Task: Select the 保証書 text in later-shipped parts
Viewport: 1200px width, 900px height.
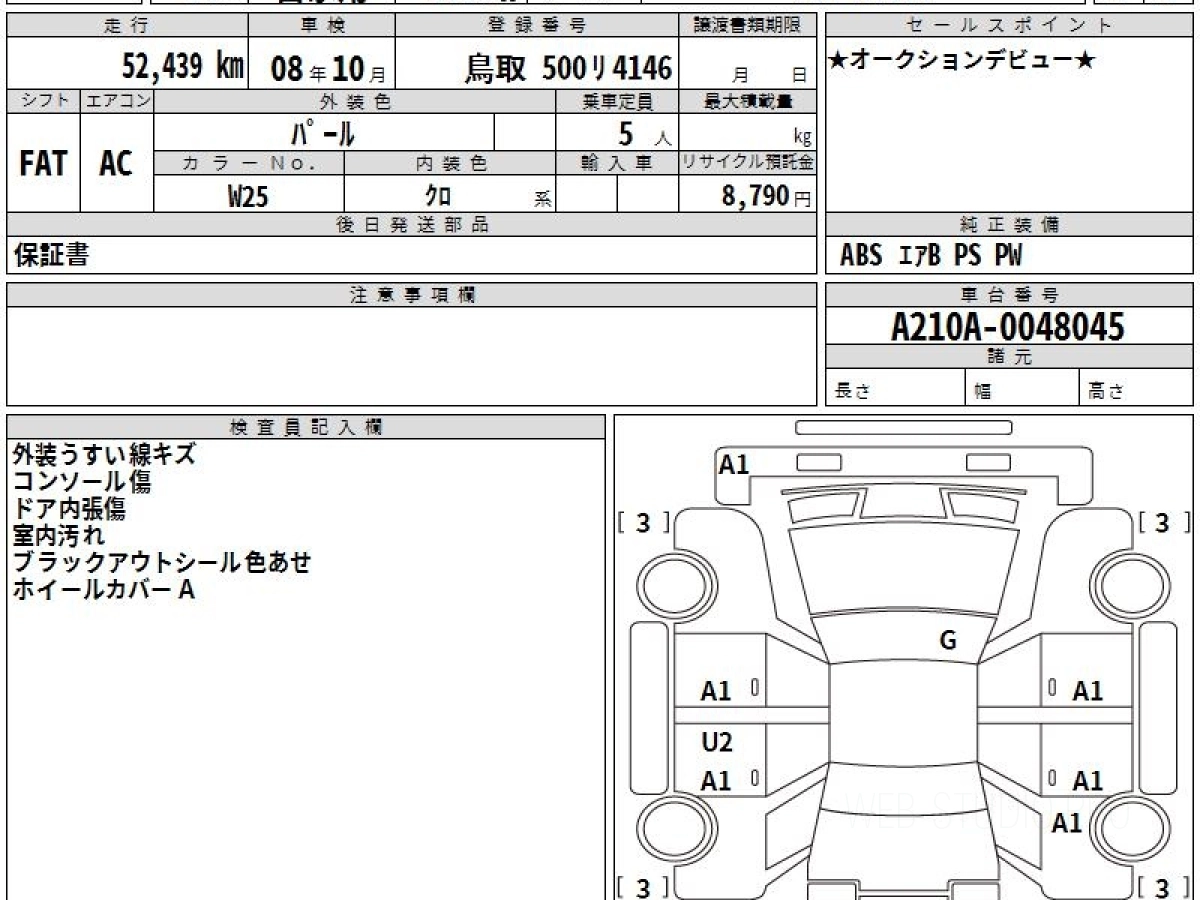Action: 51,256
